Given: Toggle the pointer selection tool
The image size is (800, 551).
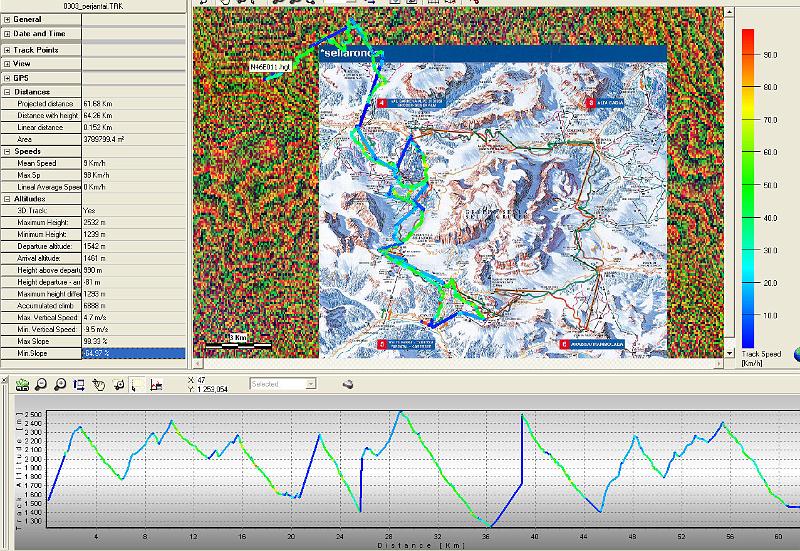Looking at the screenshot, I should click(x=137, y=385).
